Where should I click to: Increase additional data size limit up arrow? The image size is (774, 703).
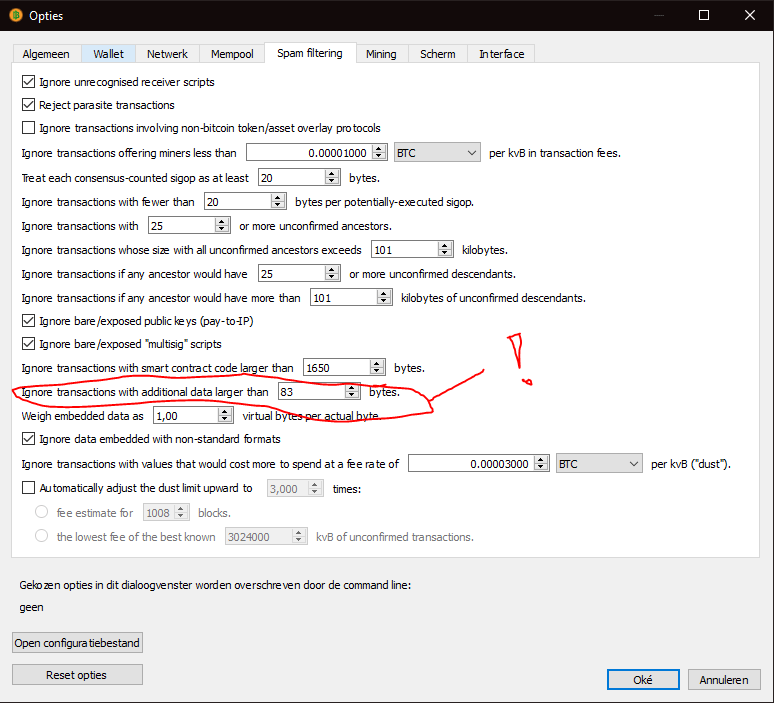click(x=351, y=388)
